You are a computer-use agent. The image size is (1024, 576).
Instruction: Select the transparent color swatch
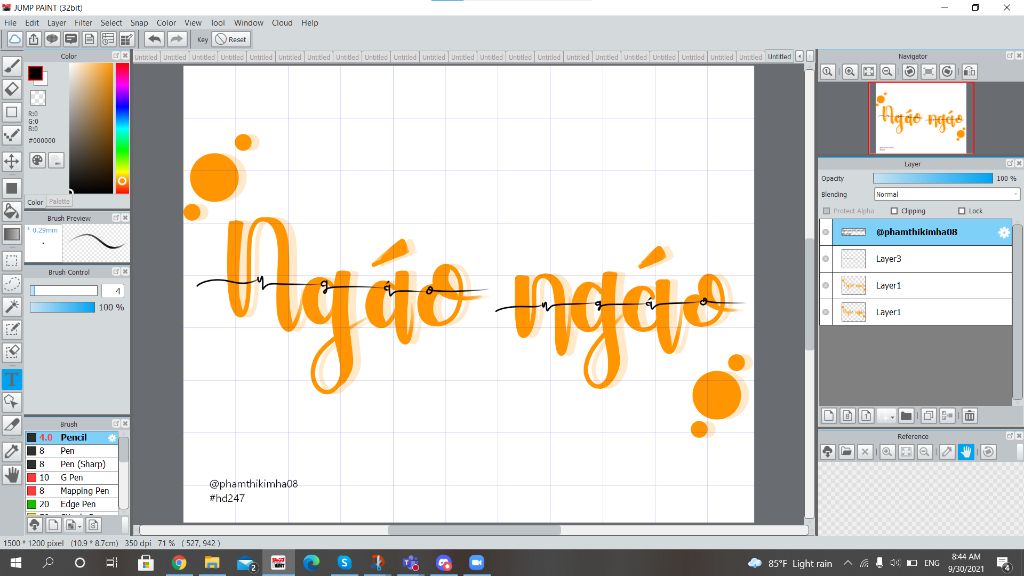(38, 98)
